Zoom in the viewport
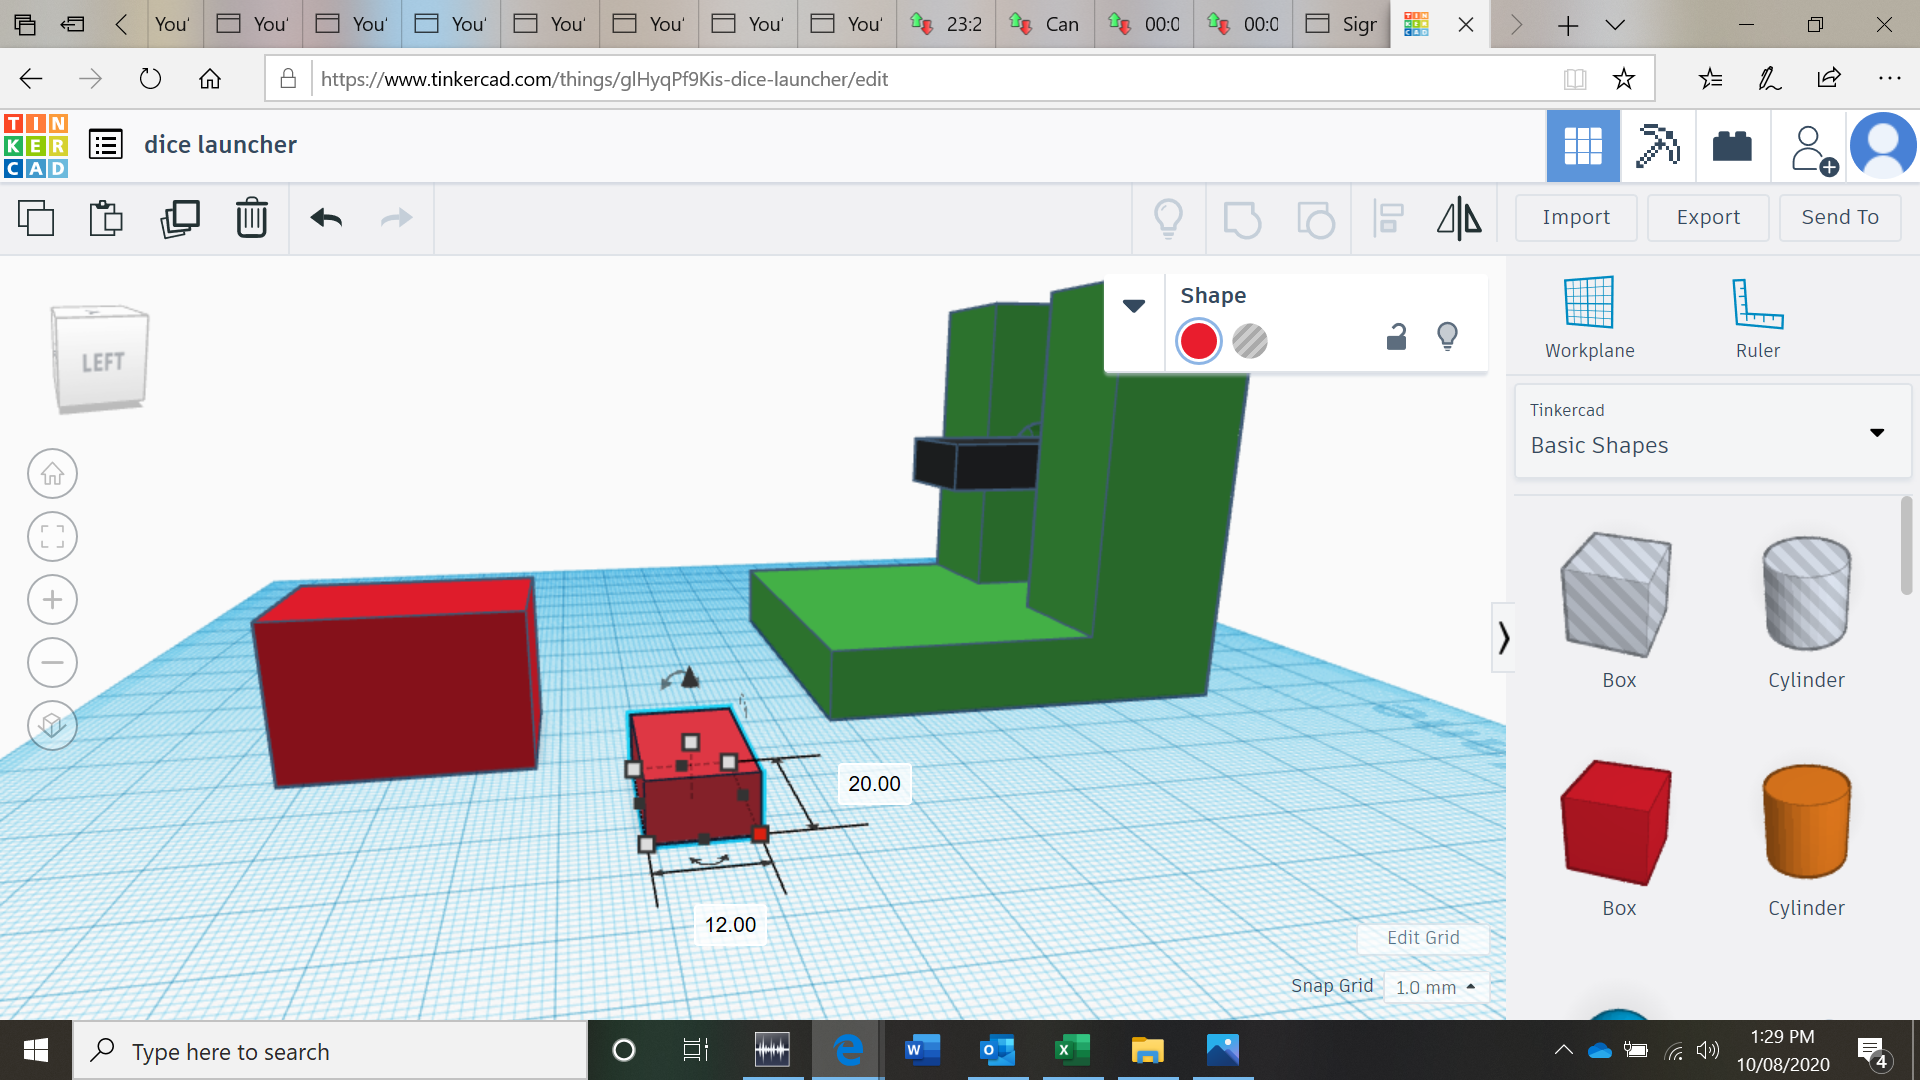The image size is (1920, 1080). [52, 600]
